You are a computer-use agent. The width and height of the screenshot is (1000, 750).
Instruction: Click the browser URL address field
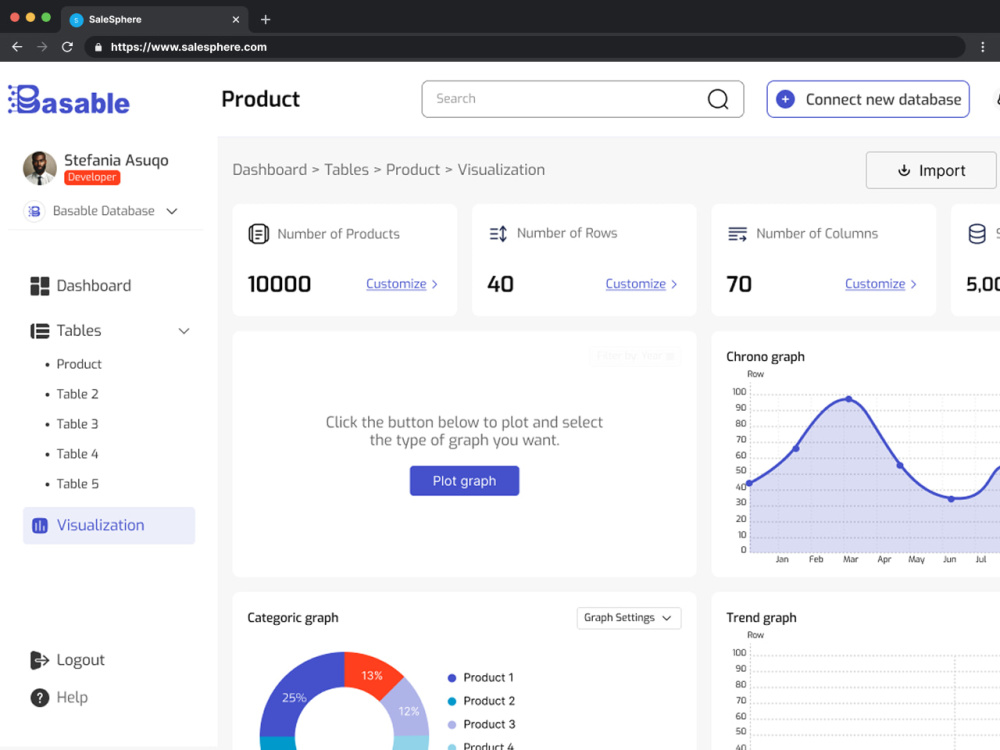coord(523,47)
